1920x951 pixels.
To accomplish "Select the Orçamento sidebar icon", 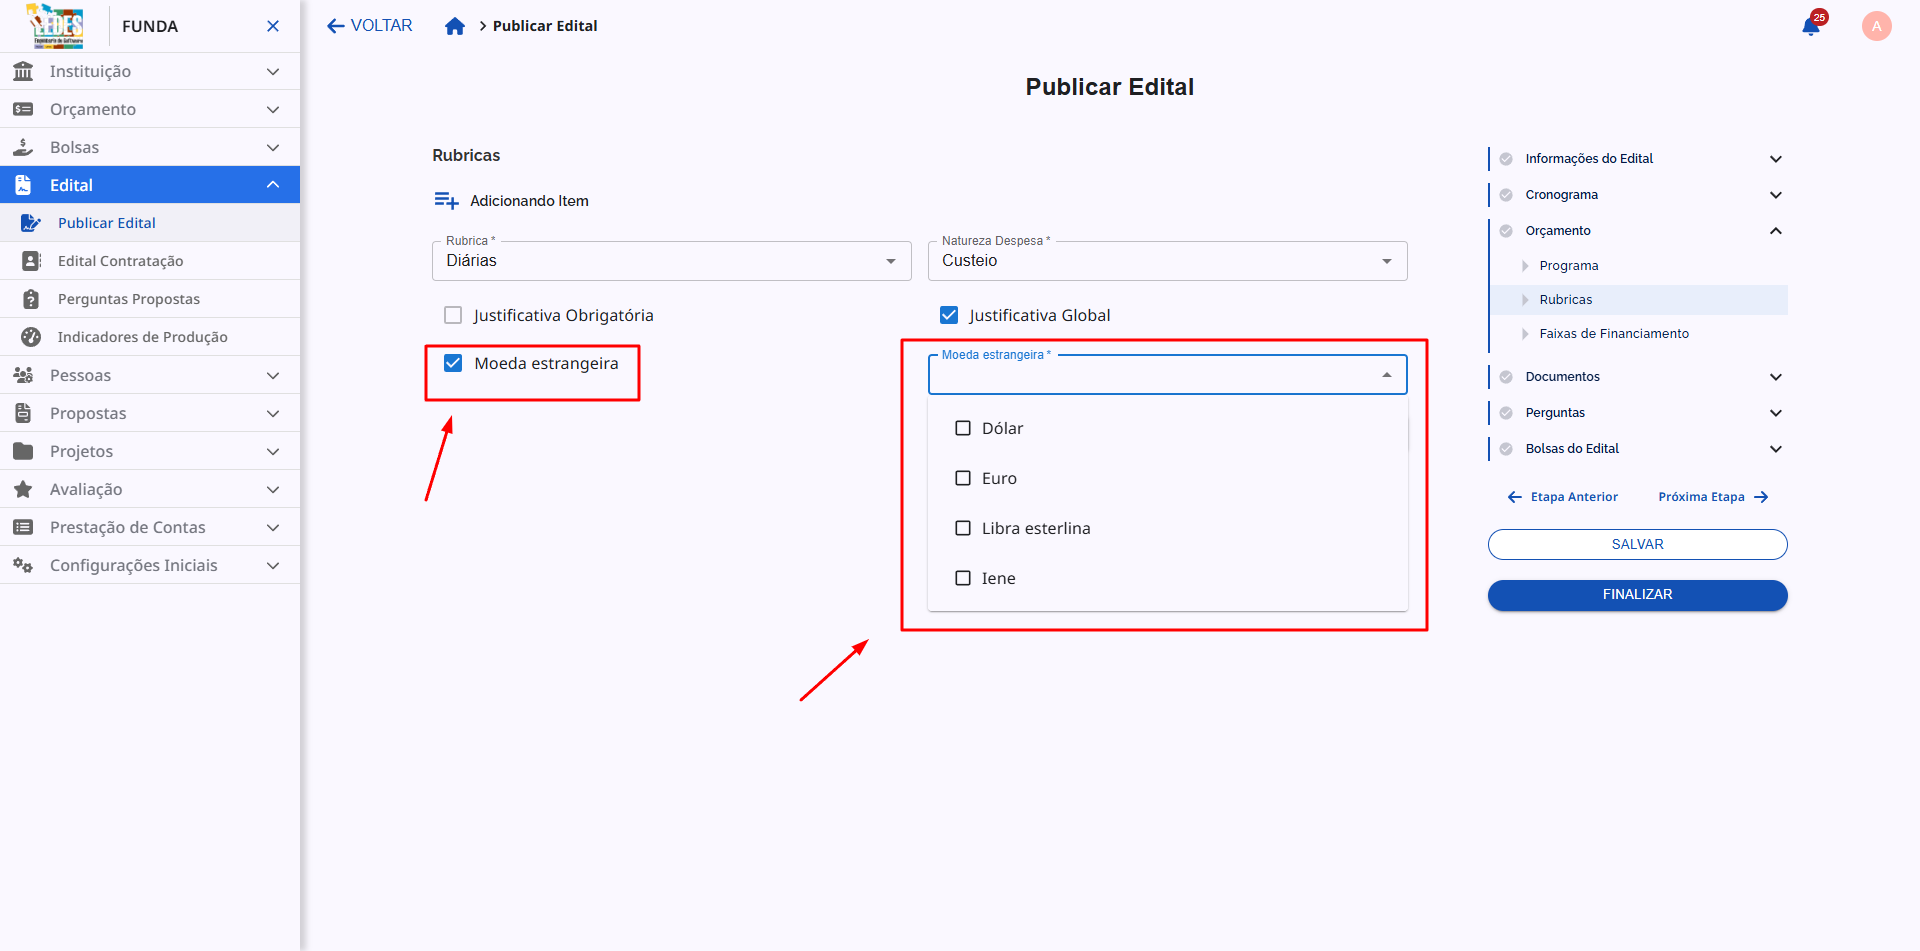I will (x=23, y=109).
